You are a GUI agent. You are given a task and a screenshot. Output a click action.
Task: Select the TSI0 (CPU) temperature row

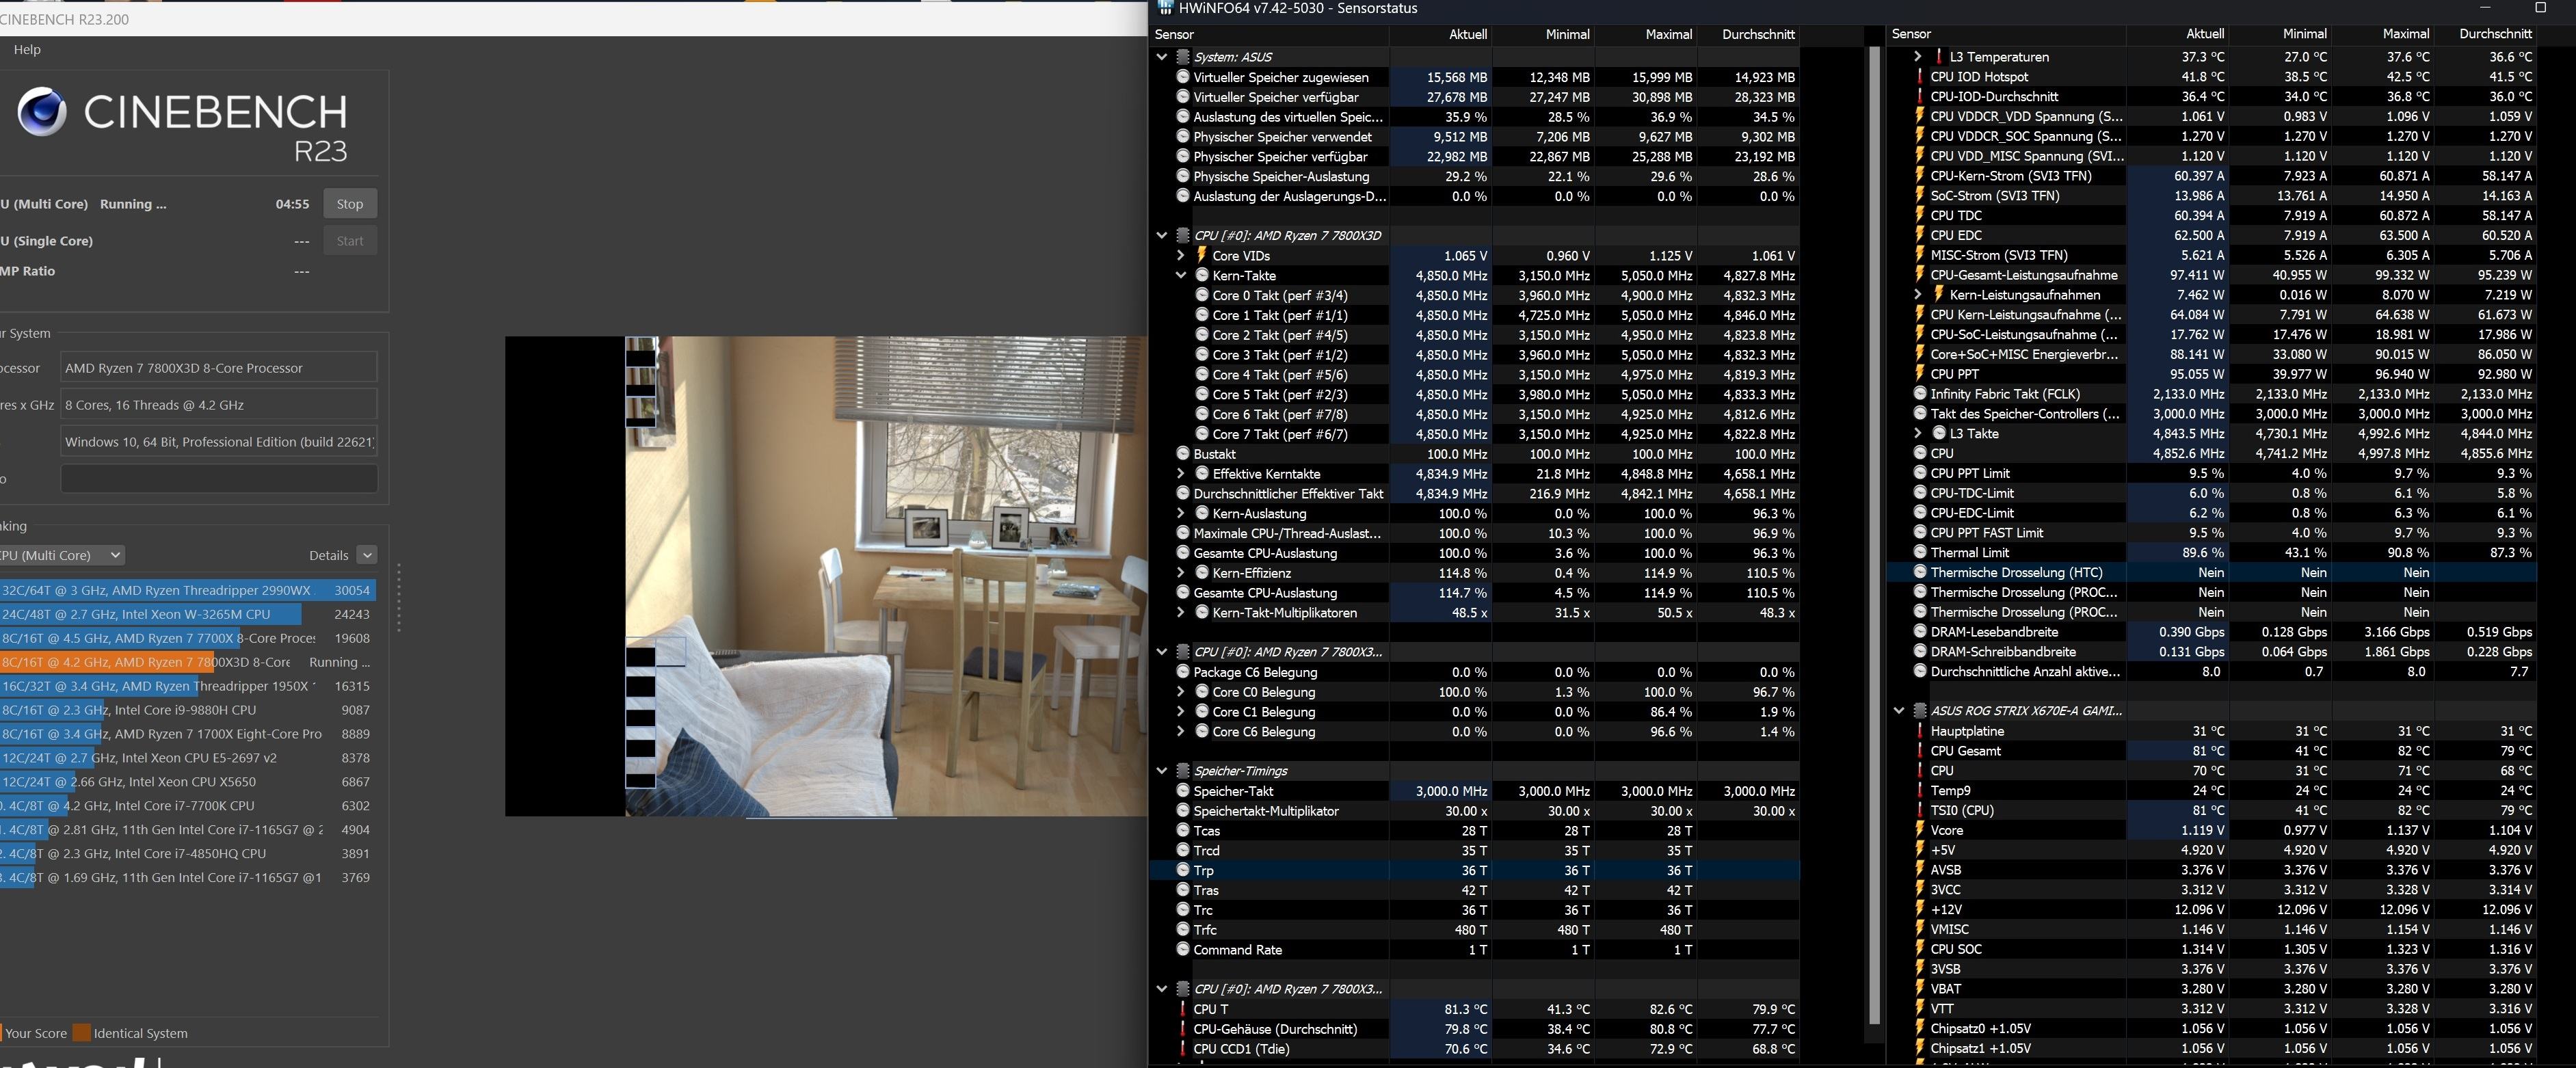tap(2211, 810)
